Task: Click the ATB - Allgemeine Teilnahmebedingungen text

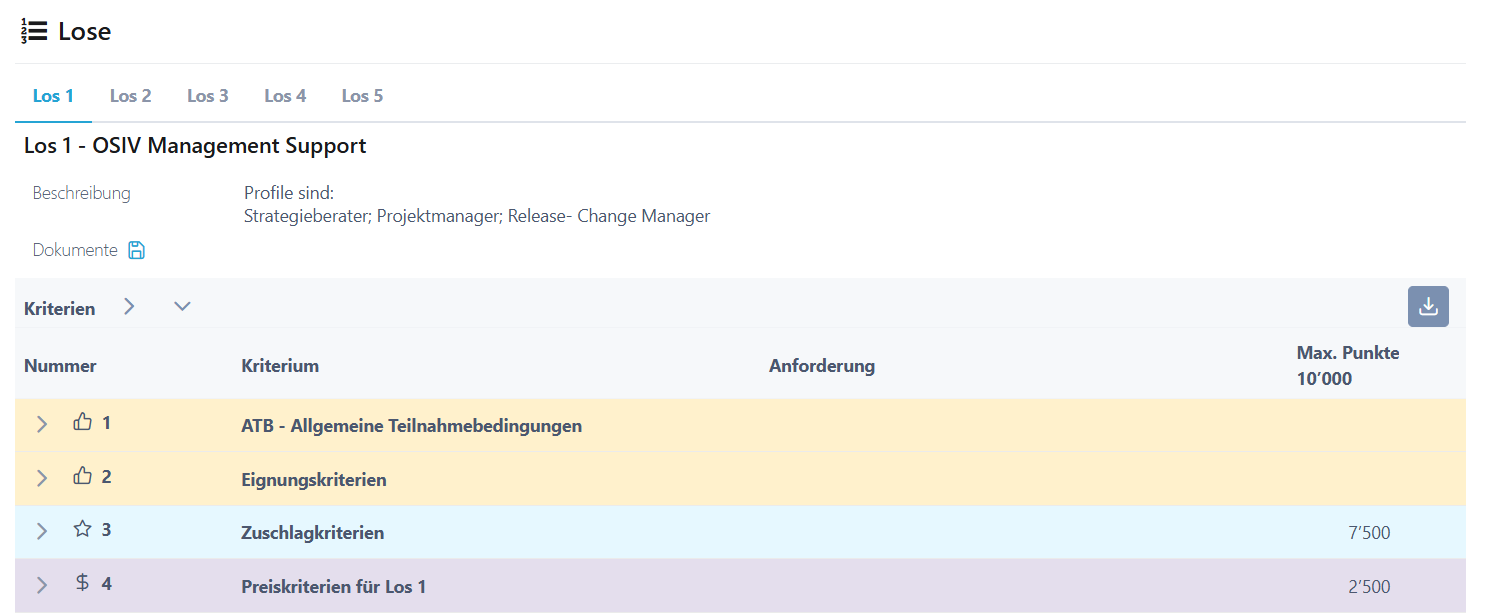Action: 412,426
